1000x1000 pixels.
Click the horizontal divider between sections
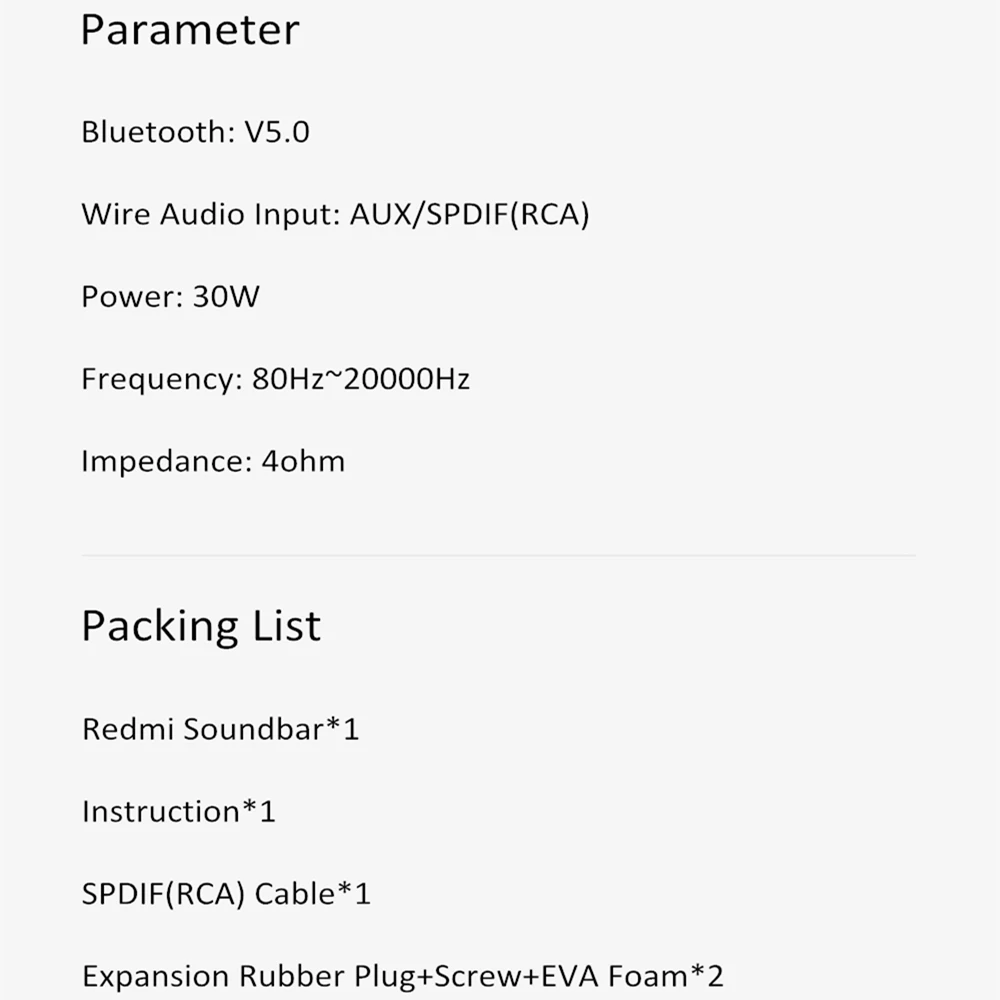tap(498, 555)
